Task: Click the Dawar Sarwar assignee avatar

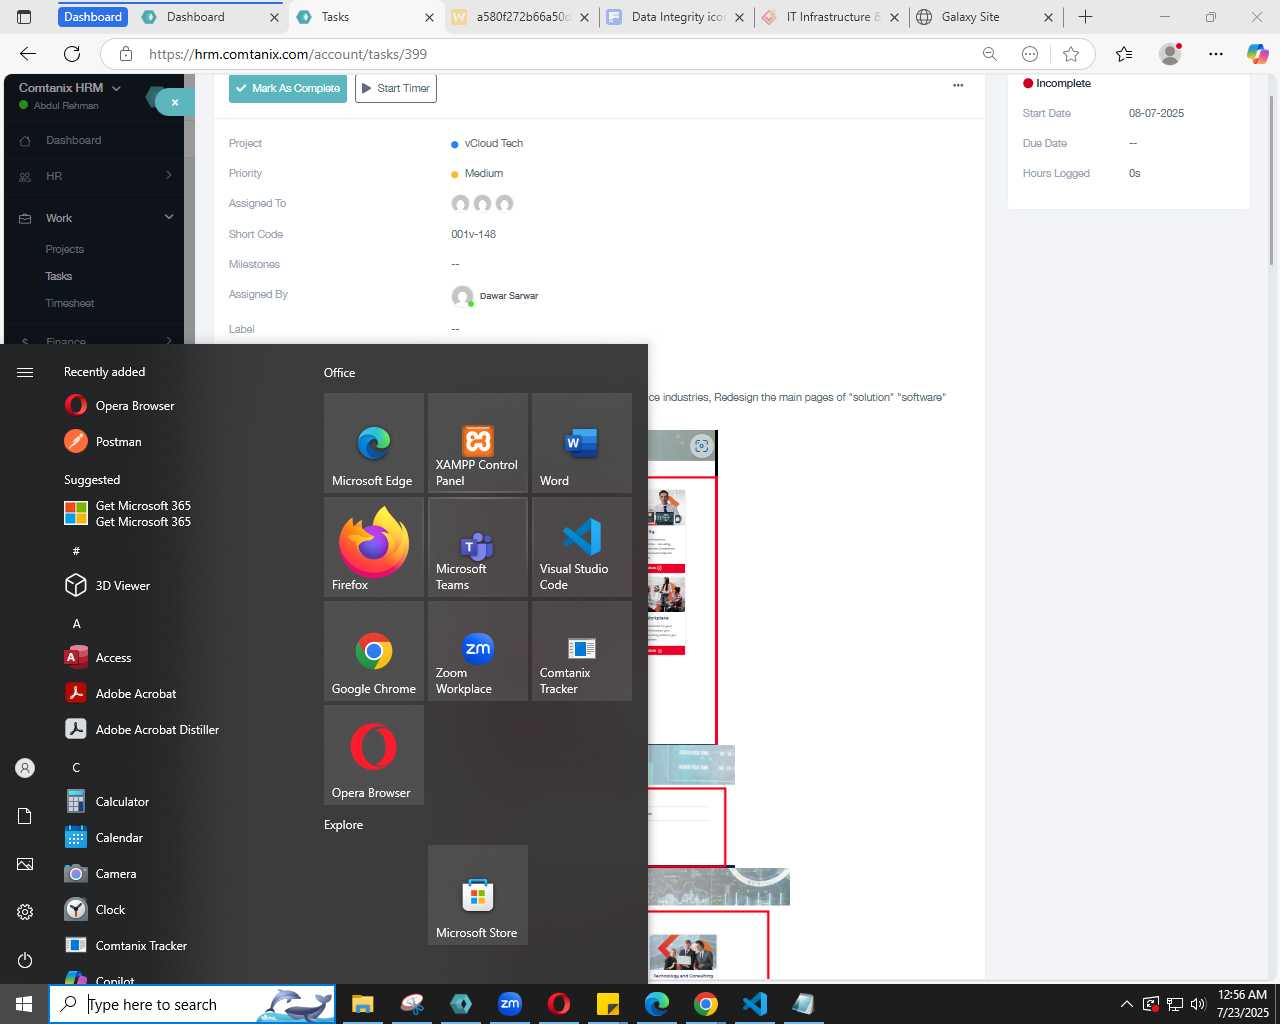Action: click(x=462, y=296)
